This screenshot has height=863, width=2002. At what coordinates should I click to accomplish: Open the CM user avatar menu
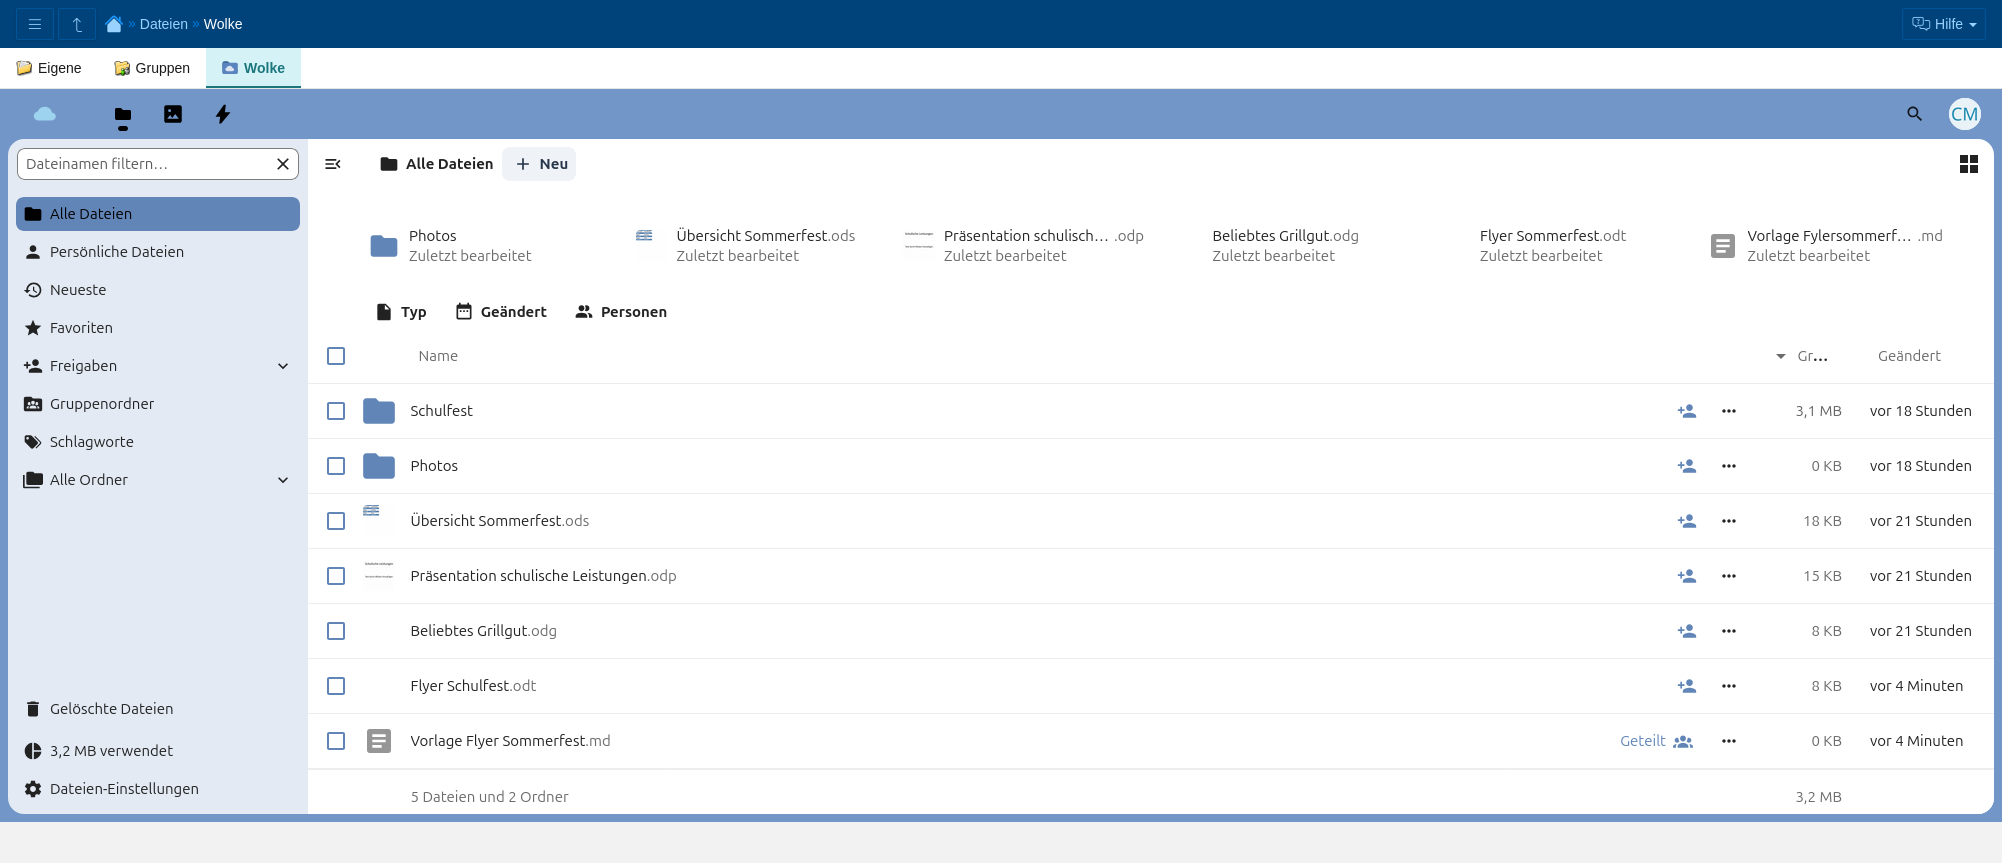click(1964, 114)
